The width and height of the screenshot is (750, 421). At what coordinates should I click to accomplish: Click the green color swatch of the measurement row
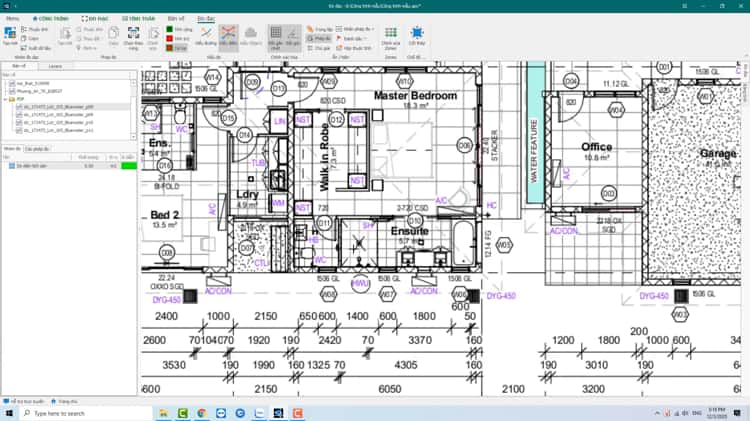(129, 166)
